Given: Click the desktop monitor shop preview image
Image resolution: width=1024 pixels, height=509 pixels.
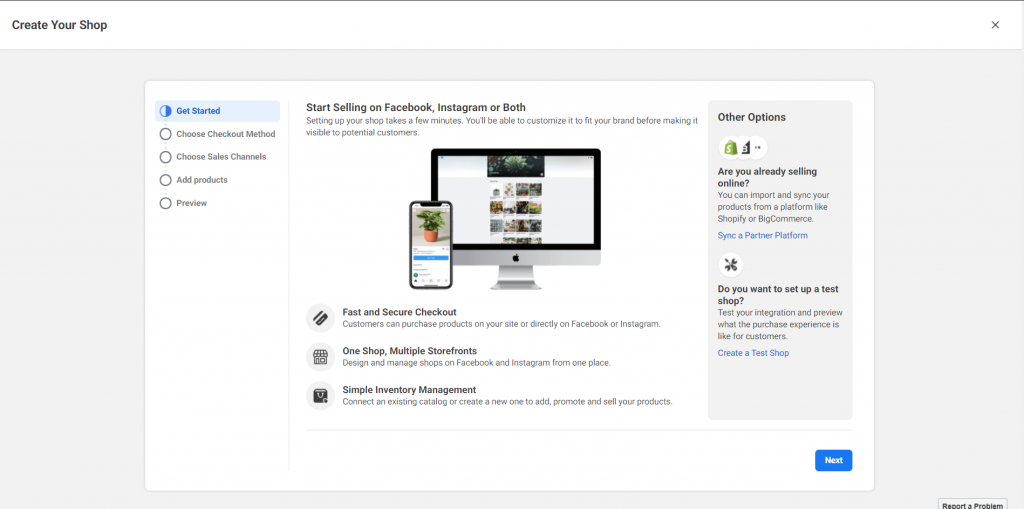Looking at the screenshot, I should pyautogui.click(x=516, y=219).
